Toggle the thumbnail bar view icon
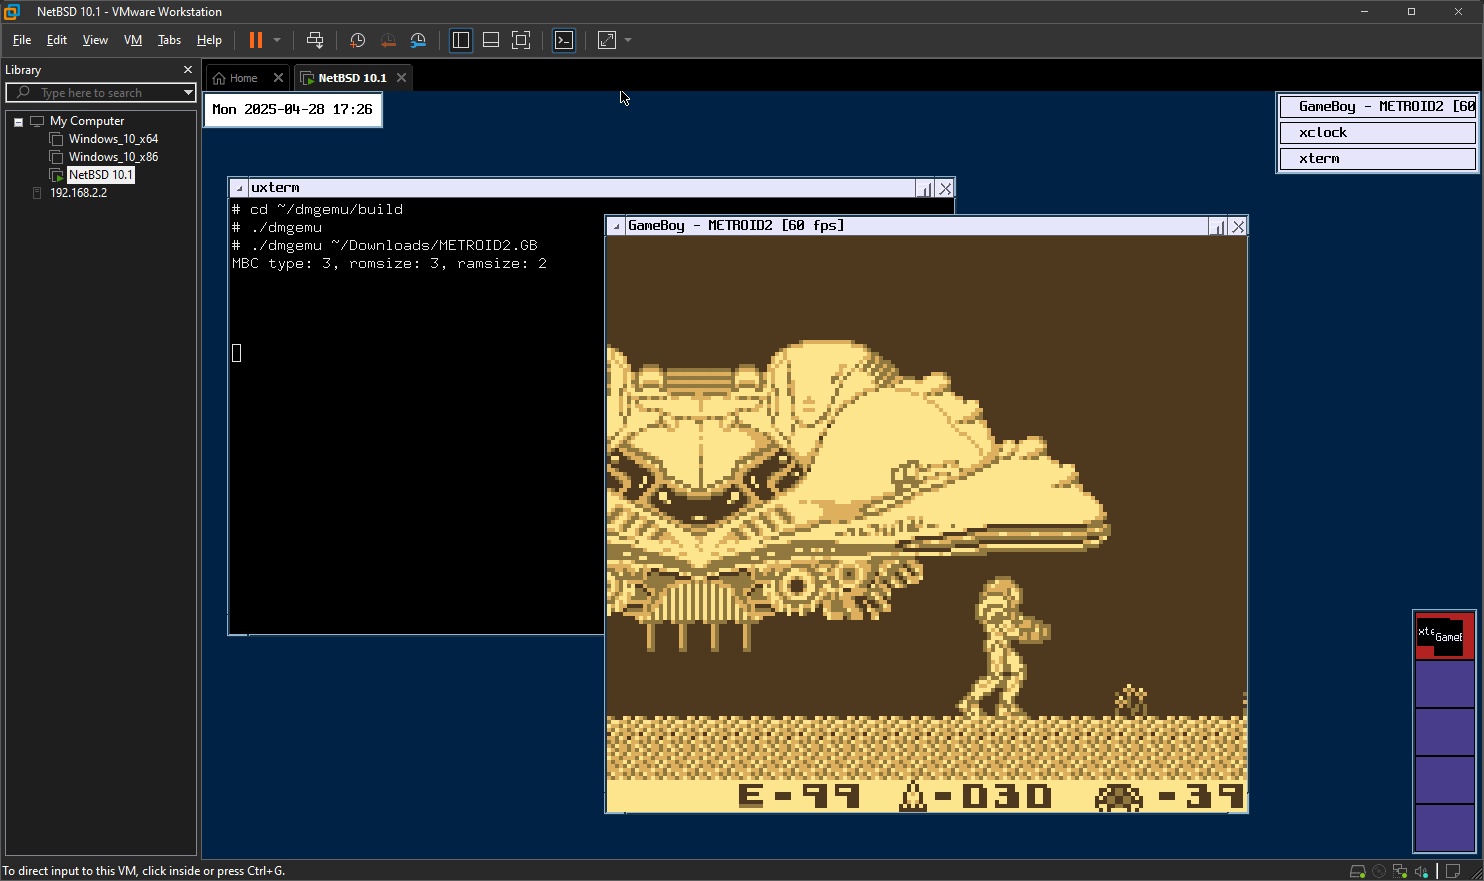The image size is (1484, 881). (491, 40)
